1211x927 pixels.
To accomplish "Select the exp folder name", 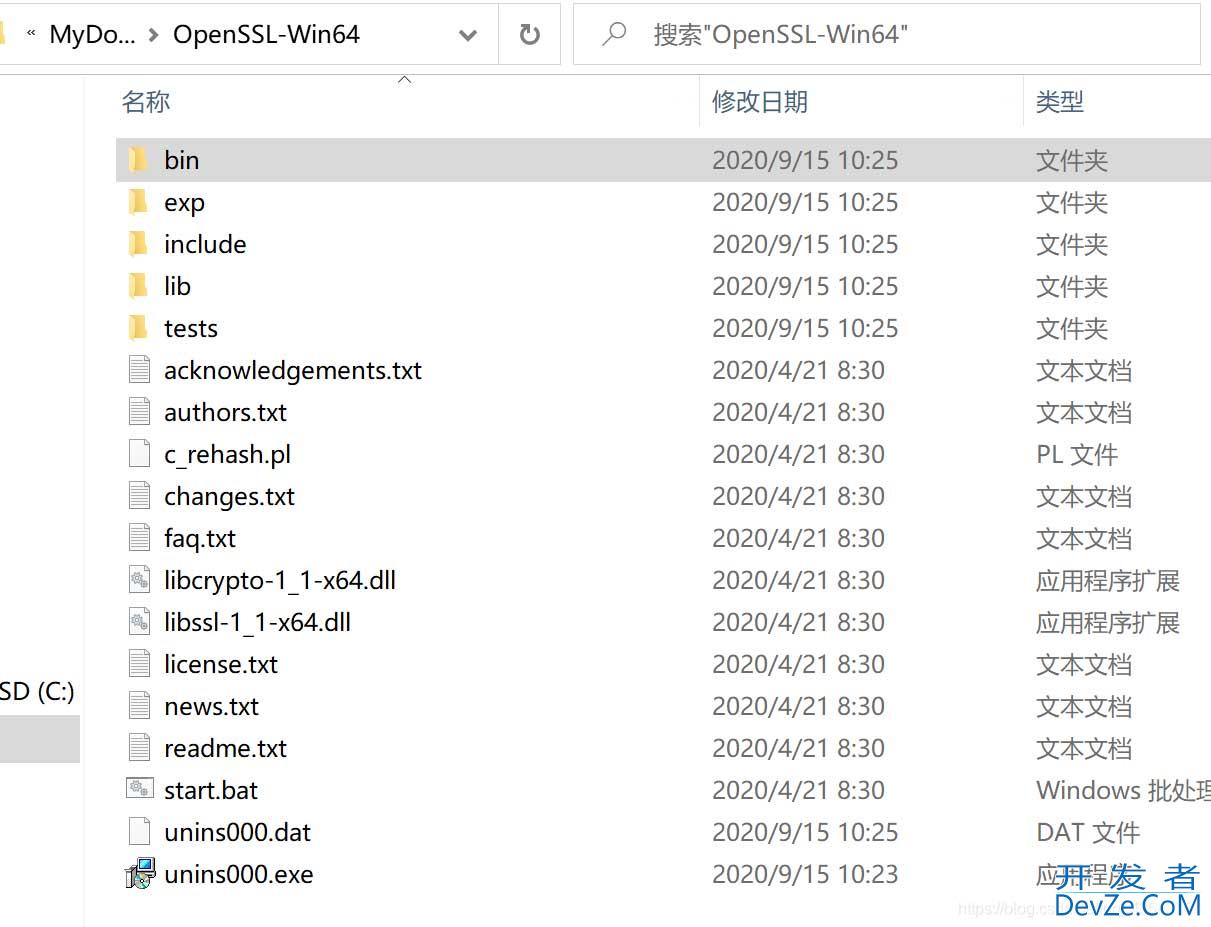I will click(x=184, y=203).
